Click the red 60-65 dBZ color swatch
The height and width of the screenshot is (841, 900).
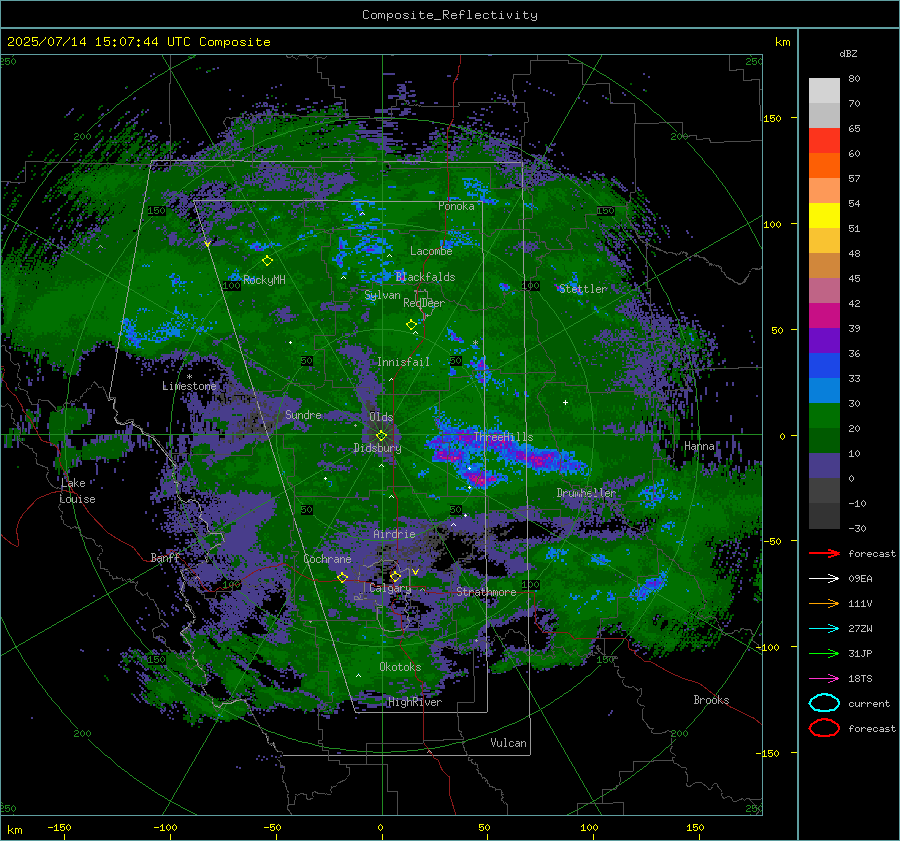[824, 140]
